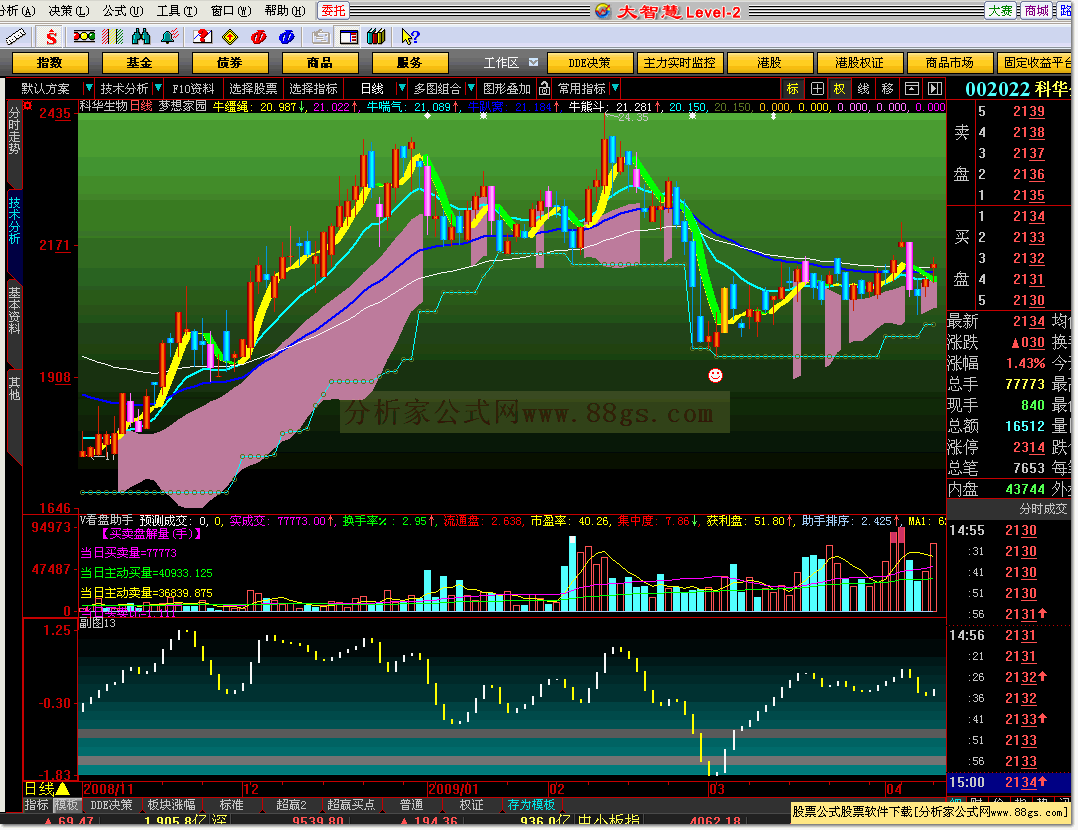Image resolution: width=1078 pixels, height=830 pixels.
Task: Click the colored stripes icon
Action: (x=112, y=36)
